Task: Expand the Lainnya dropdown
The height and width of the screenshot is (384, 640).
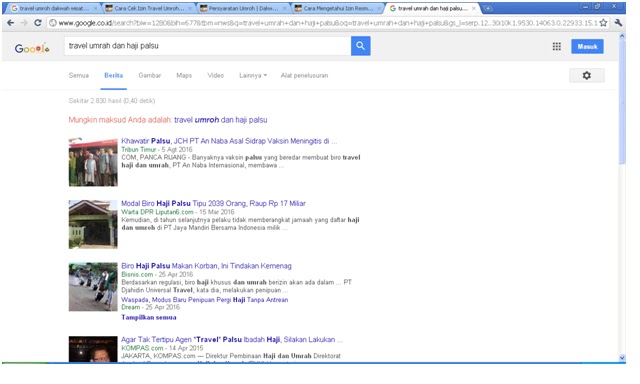Action: pos(253,75)
